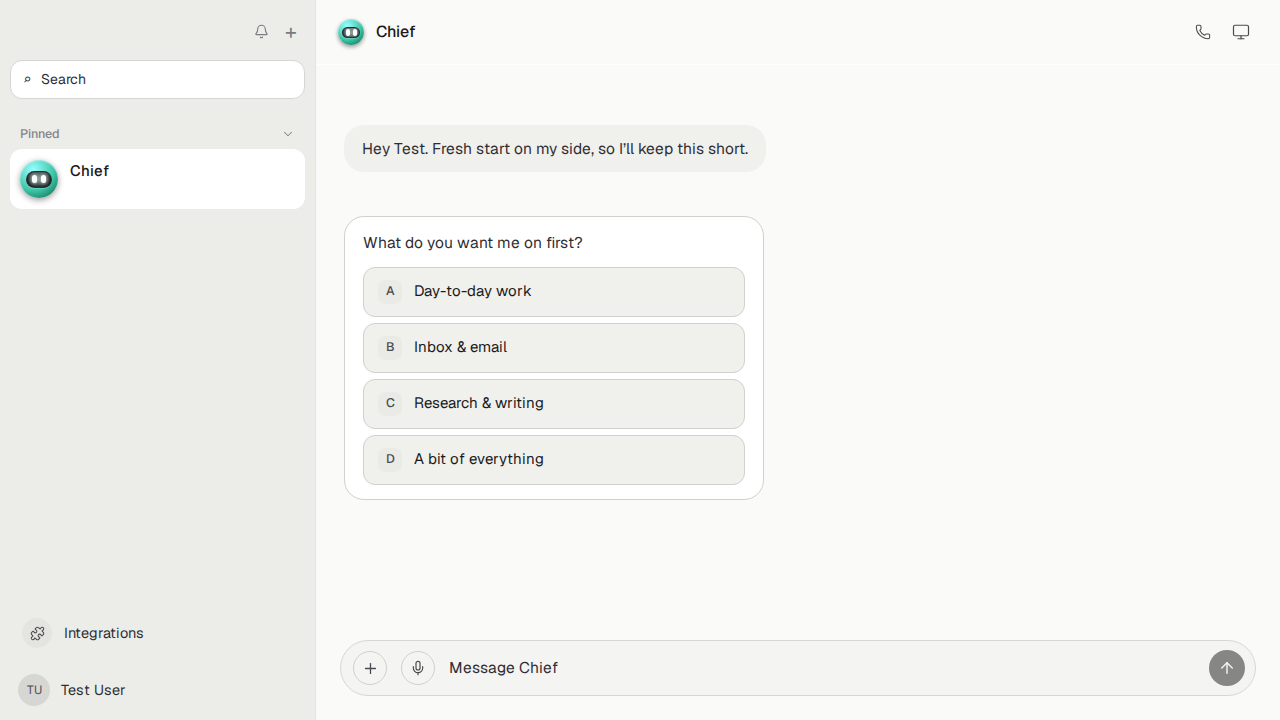This screenshot has height=720, width=1280.
Task: Pick option C Research & writing
Action: pyautogui.click(x=554, y=404)
